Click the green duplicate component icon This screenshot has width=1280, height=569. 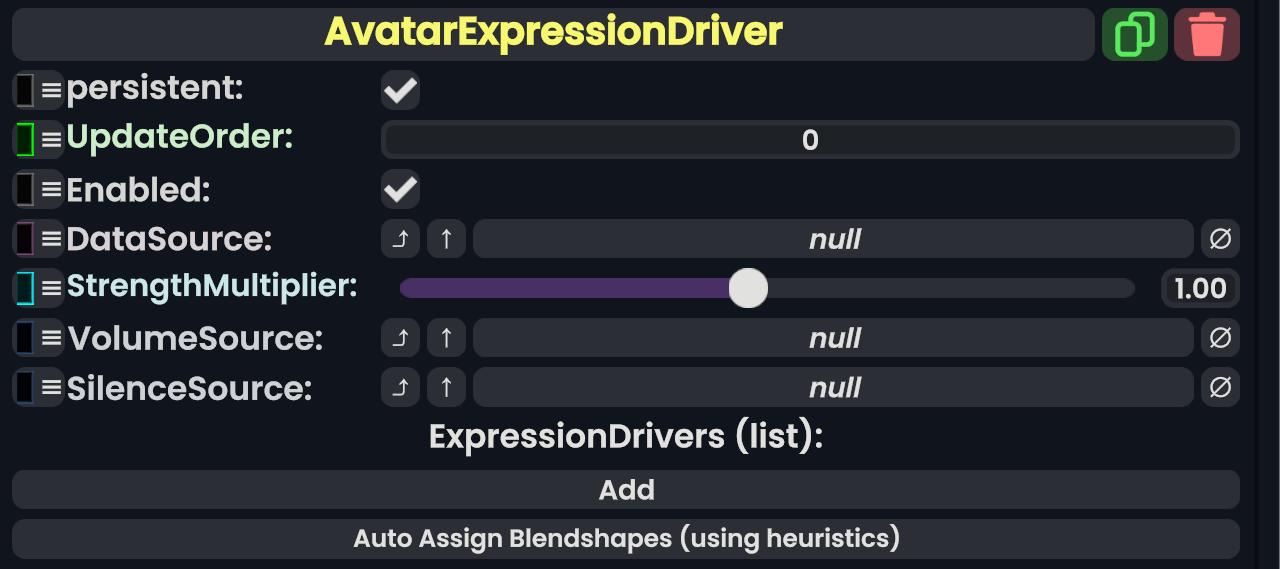coord(1134,35)
